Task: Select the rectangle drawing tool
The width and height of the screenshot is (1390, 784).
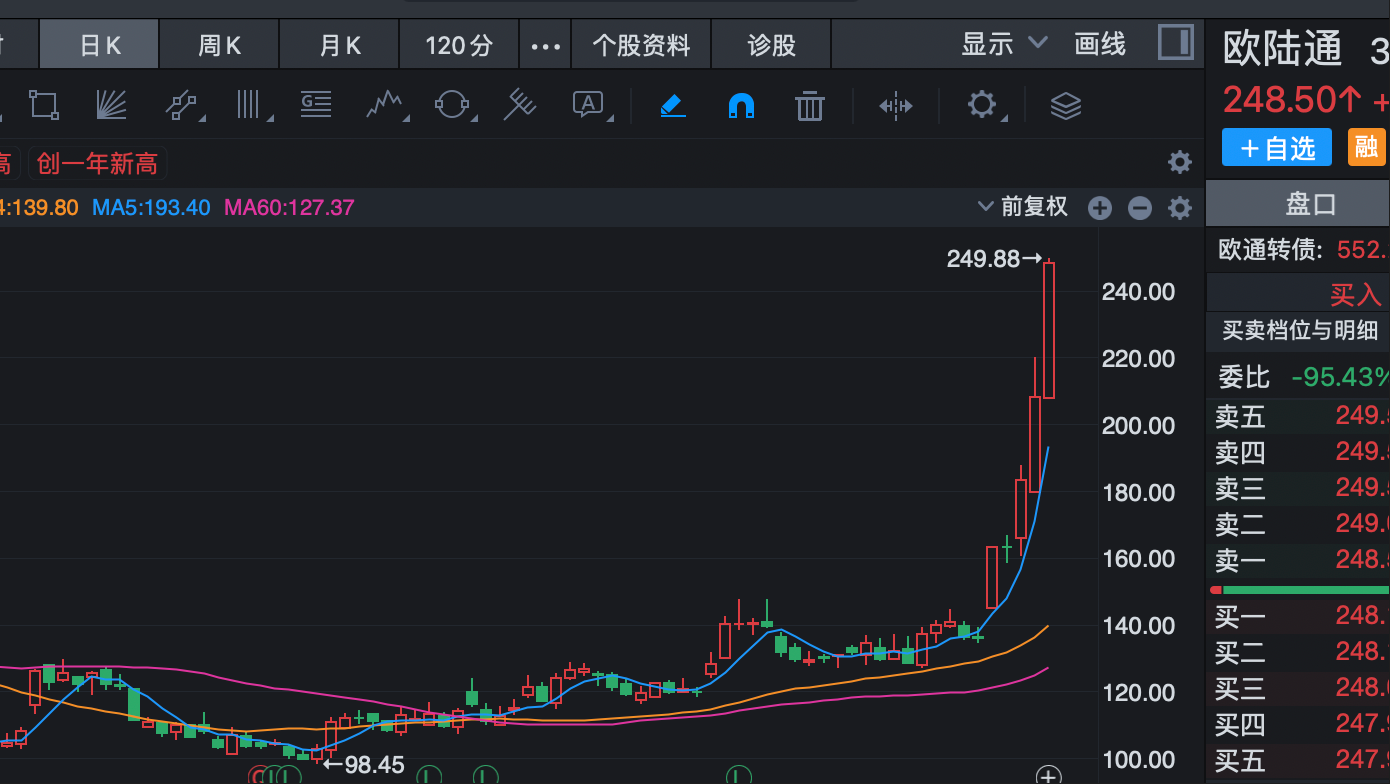Action: (43, 104)
